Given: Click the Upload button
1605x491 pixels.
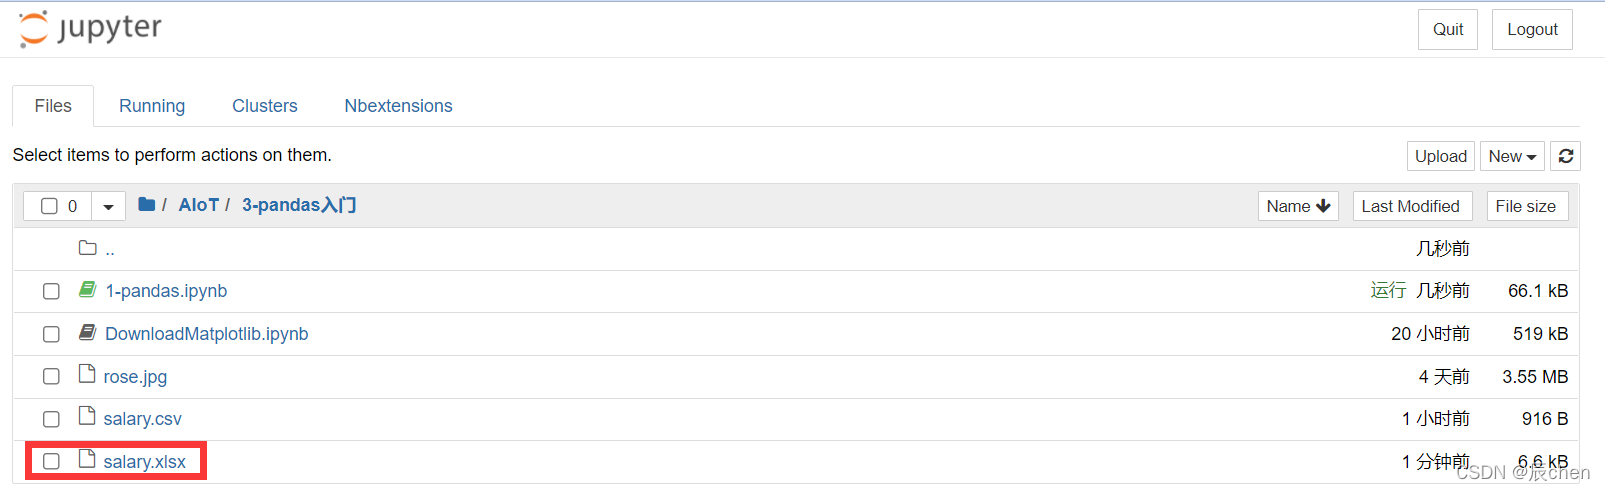Looking at the screenshot, I should point(1441,156).
